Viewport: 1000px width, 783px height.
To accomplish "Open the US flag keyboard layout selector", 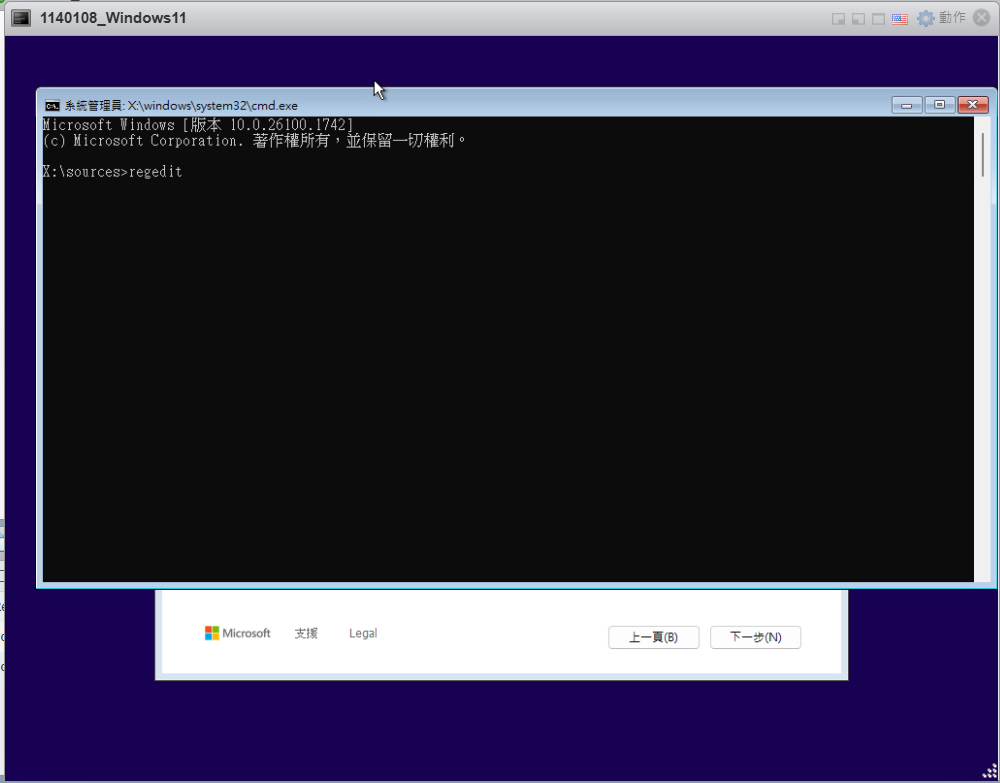I will pos(899,18).
